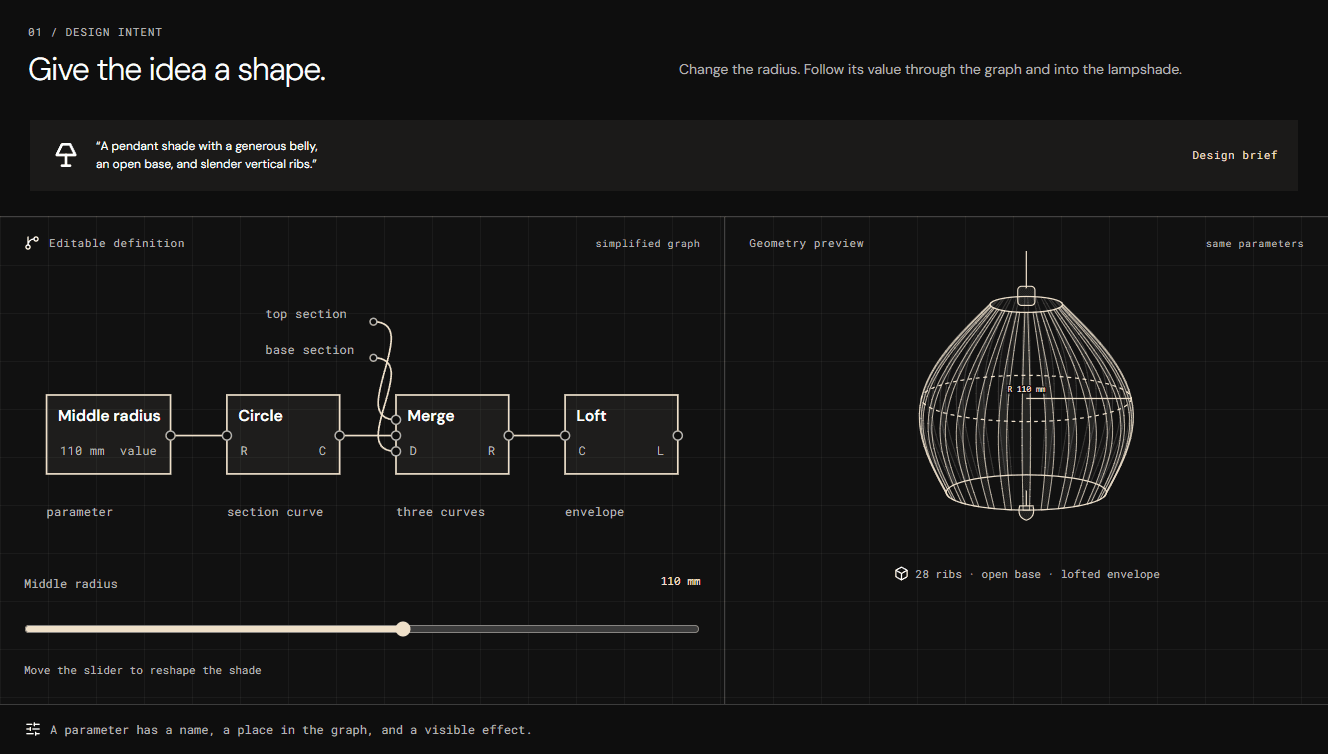Click the Merge node R output port

509,435
